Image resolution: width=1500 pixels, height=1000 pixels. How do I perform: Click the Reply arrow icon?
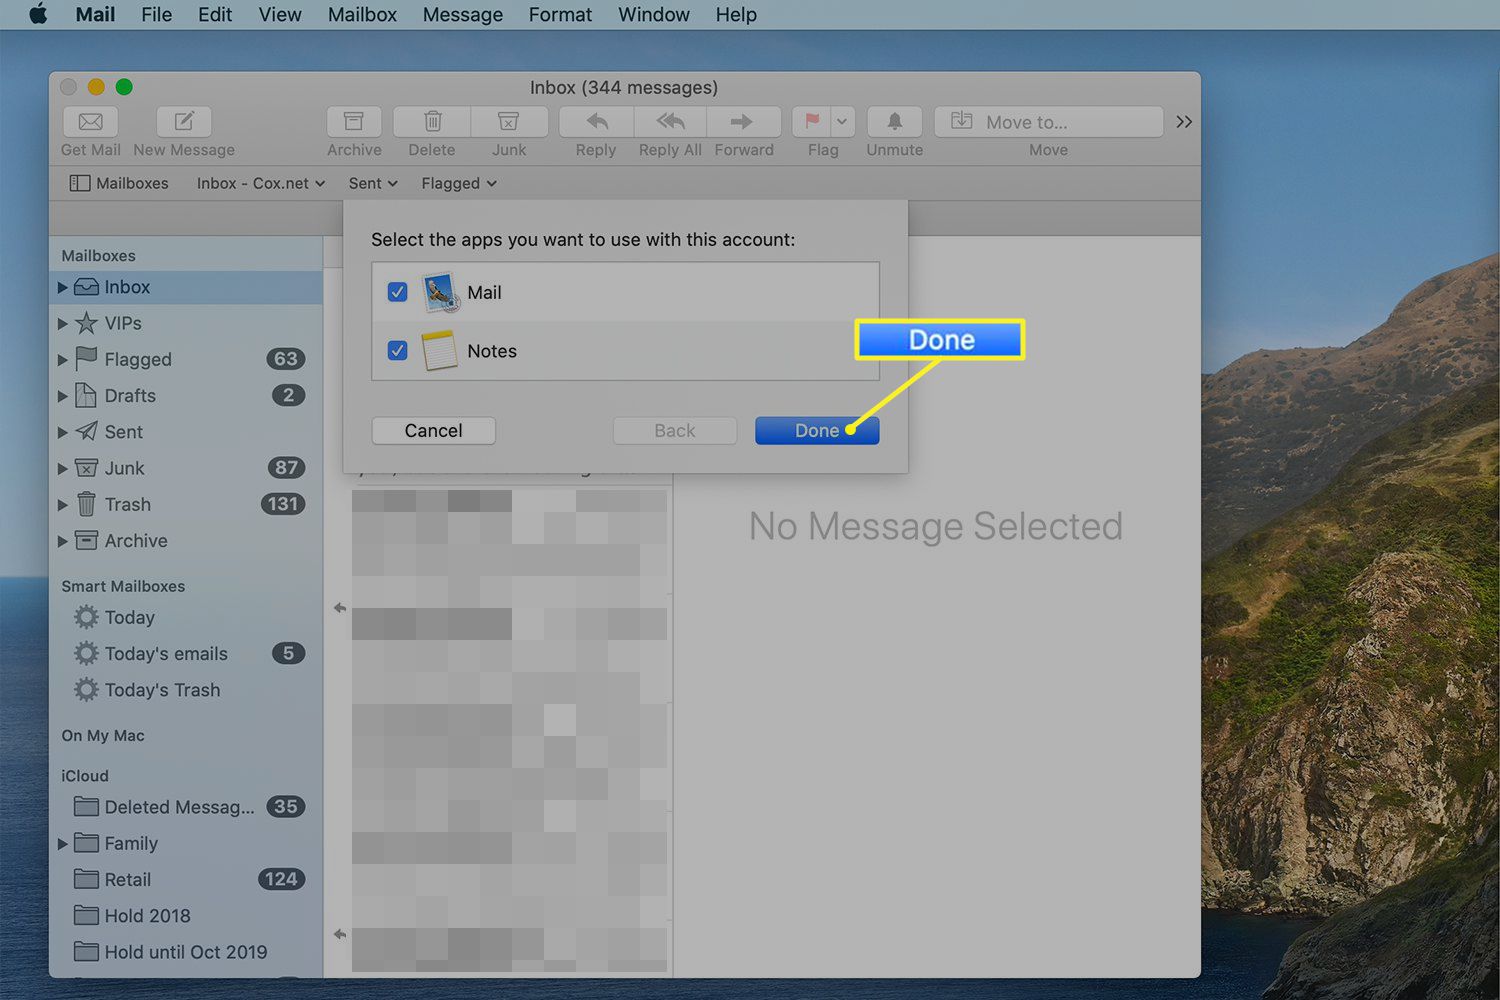click(596, 122)
